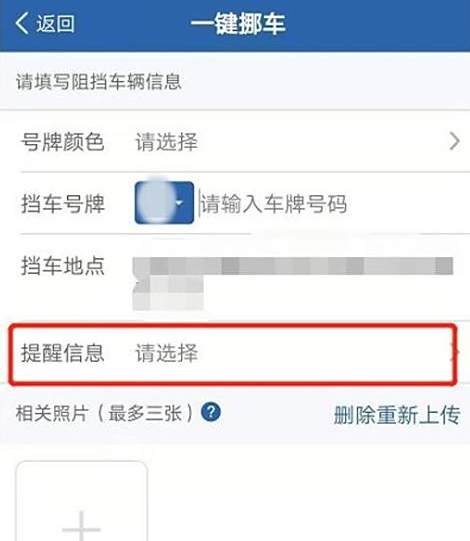Choose 号牌颜色 请选择 placeholder
This screenshot has height=541, width=470.
coord(166,141)
